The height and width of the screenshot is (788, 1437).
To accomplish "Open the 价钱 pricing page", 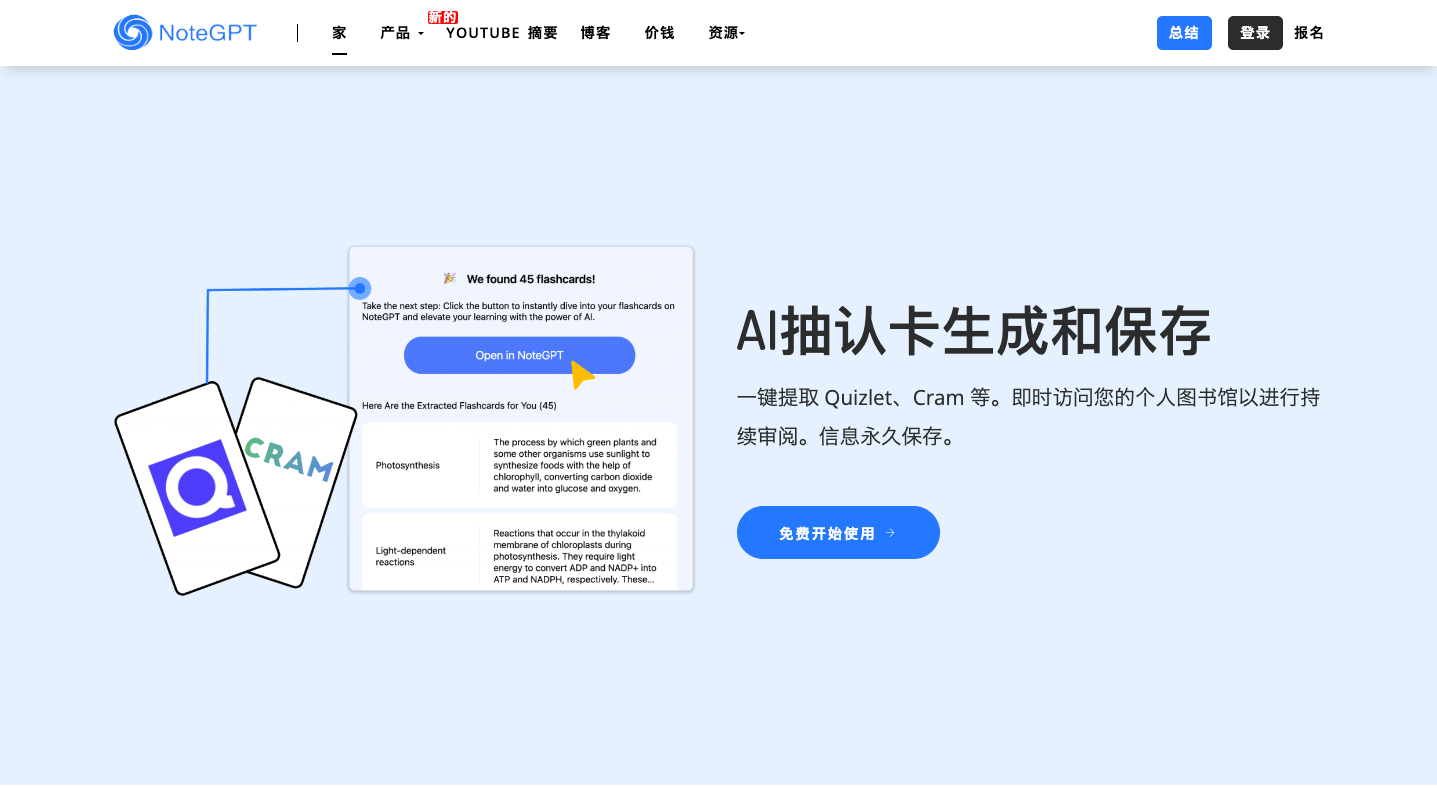I will pyautogui.click(x=659, y=33).
